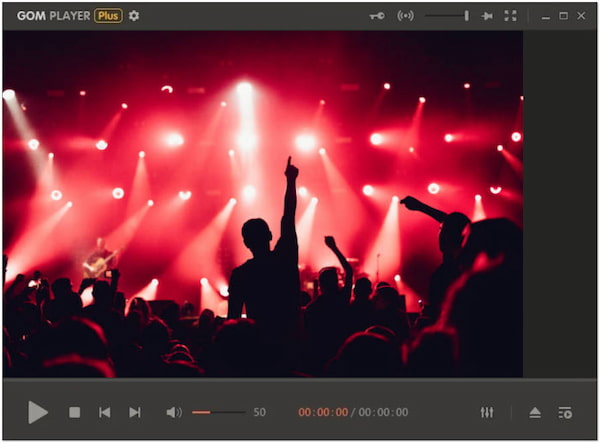Toggle the always-on-top pin

point(487,16)
